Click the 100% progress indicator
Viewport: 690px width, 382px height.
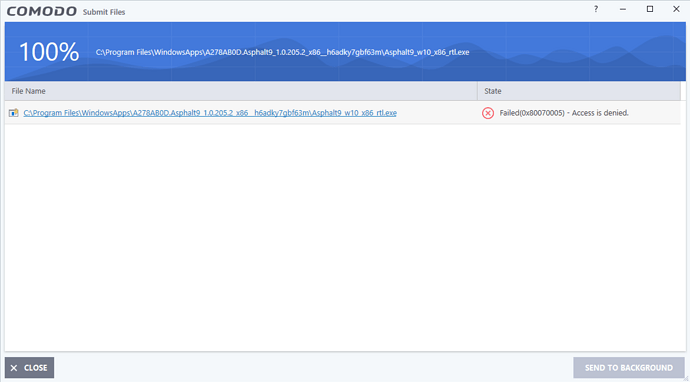tap(49, 52)
